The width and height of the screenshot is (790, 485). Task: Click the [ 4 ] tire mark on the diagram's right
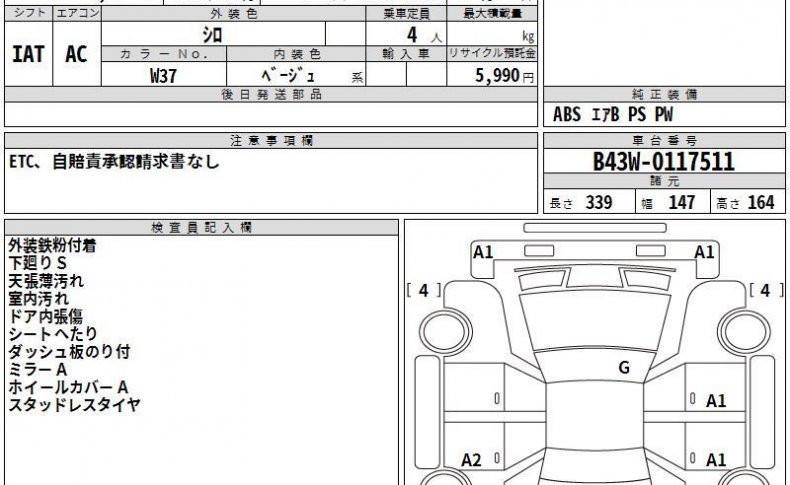[x=765, y=291]
